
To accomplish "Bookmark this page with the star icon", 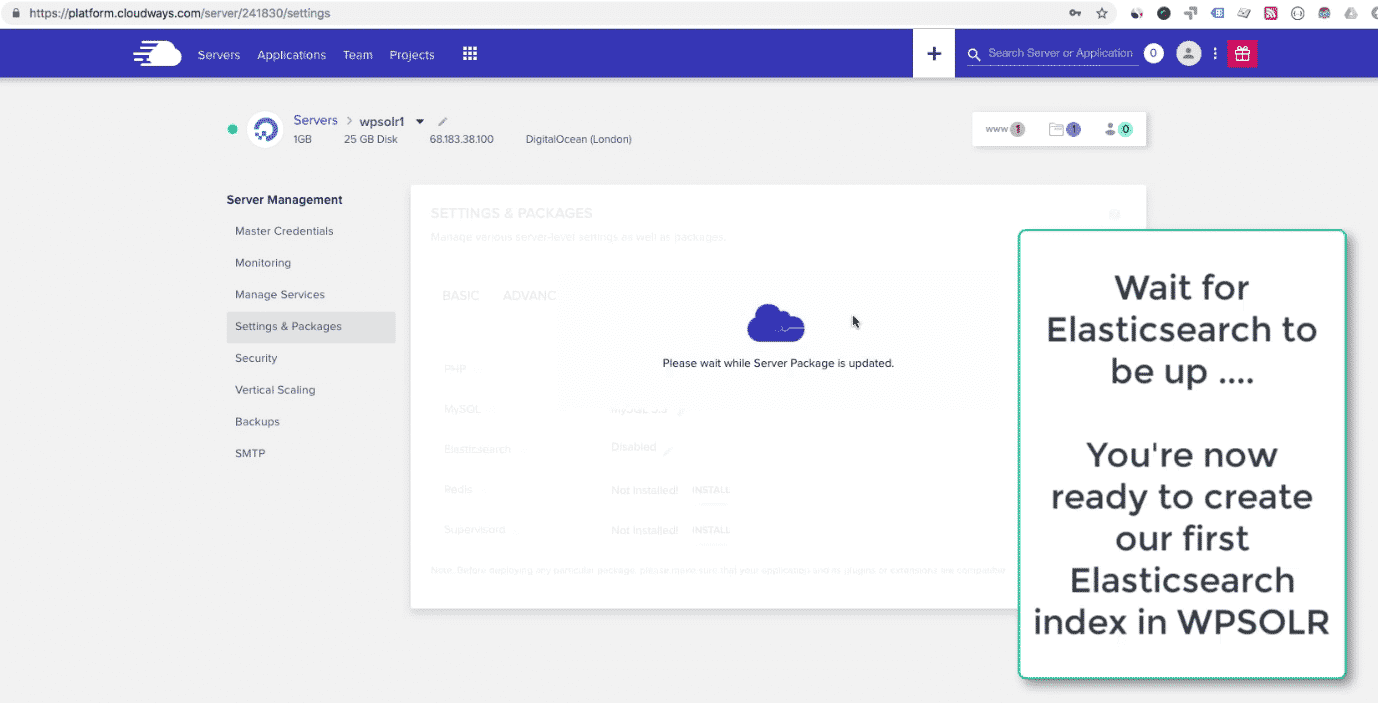I will (x=1102, y=14).
